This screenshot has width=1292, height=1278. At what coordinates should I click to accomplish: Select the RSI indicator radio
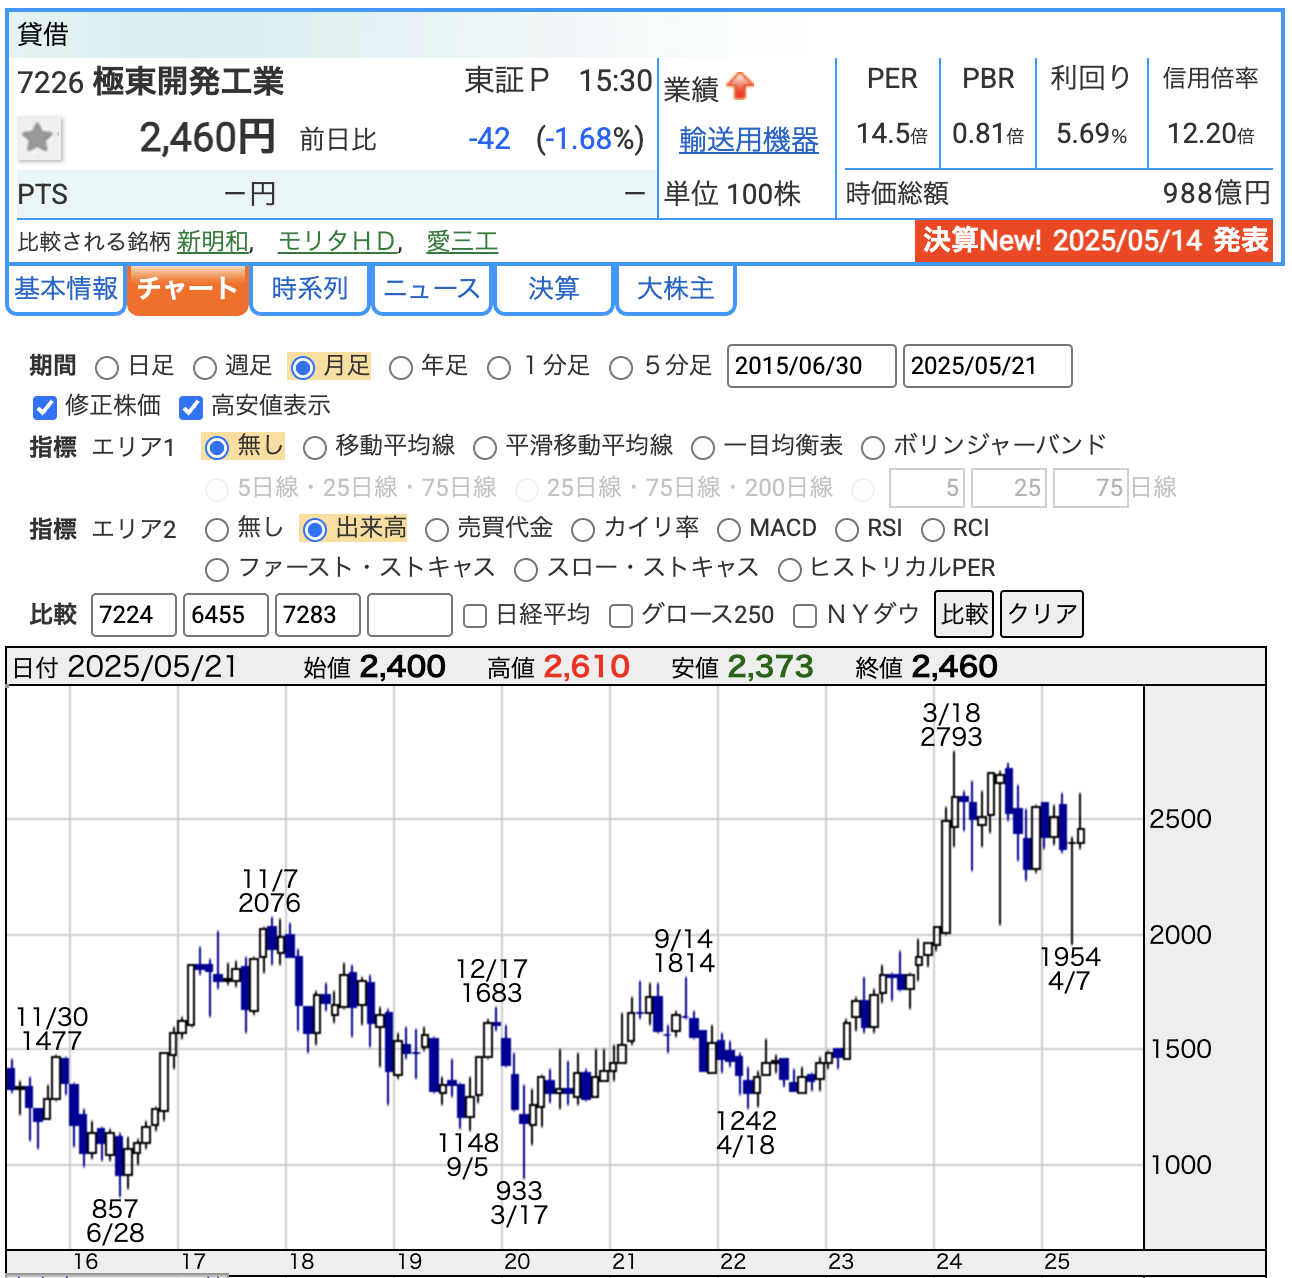847,529
